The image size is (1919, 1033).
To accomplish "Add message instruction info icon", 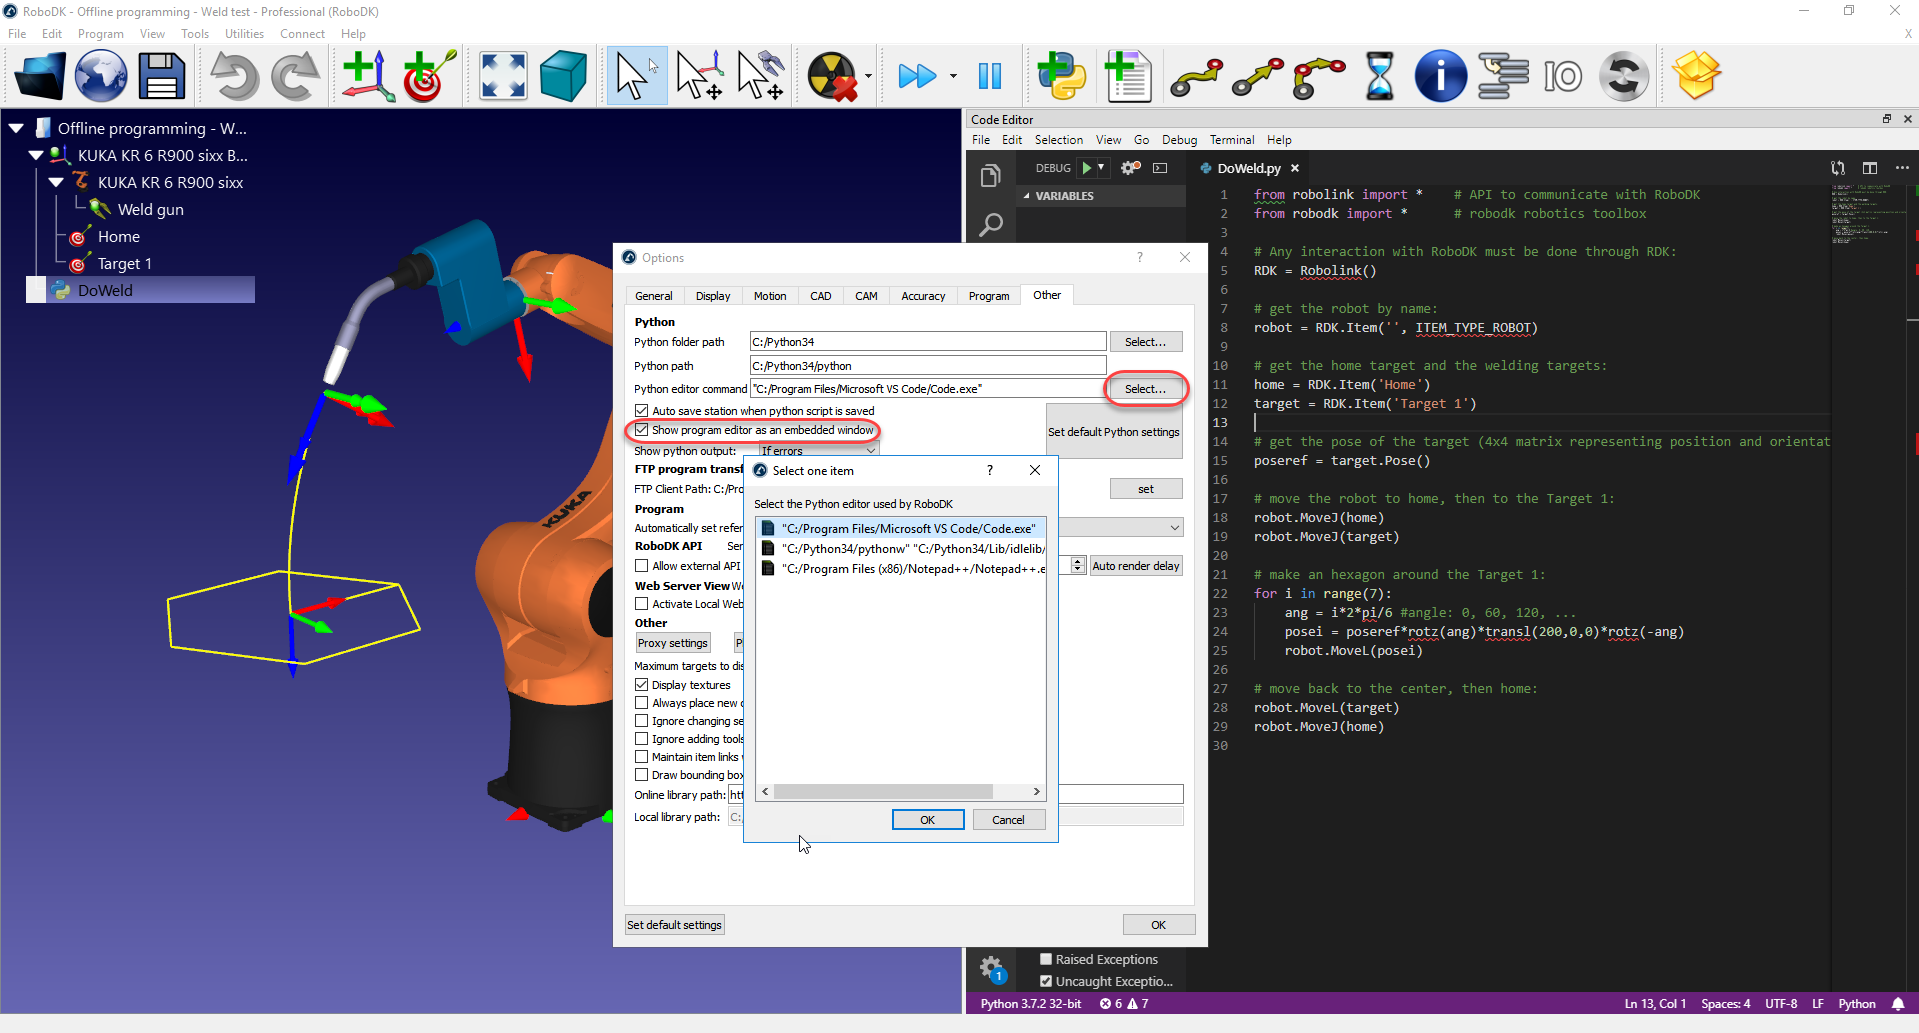I will (1440, 76).
